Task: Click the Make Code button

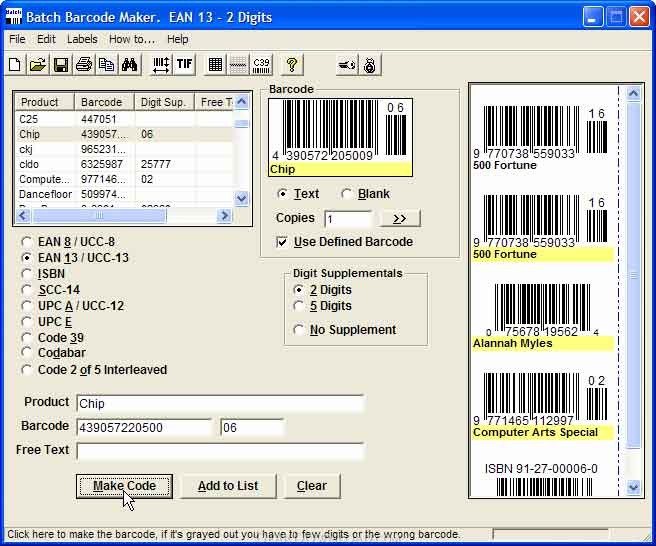Action: pos(124,486)
